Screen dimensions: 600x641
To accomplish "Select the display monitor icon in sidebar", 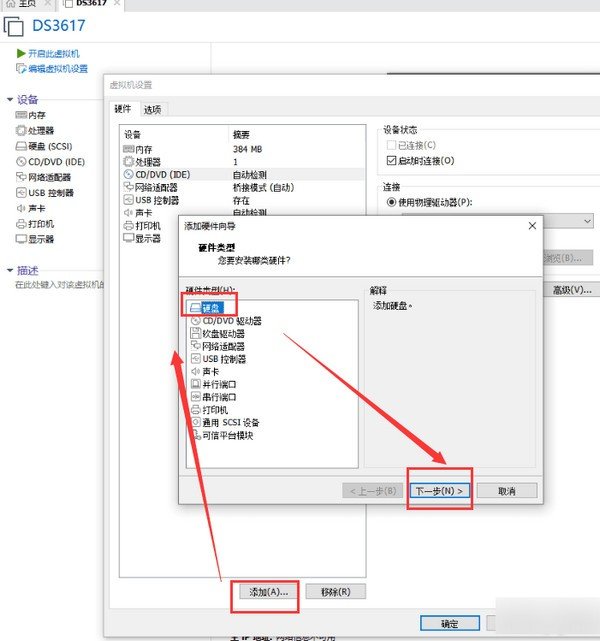I will click(21, 239).
